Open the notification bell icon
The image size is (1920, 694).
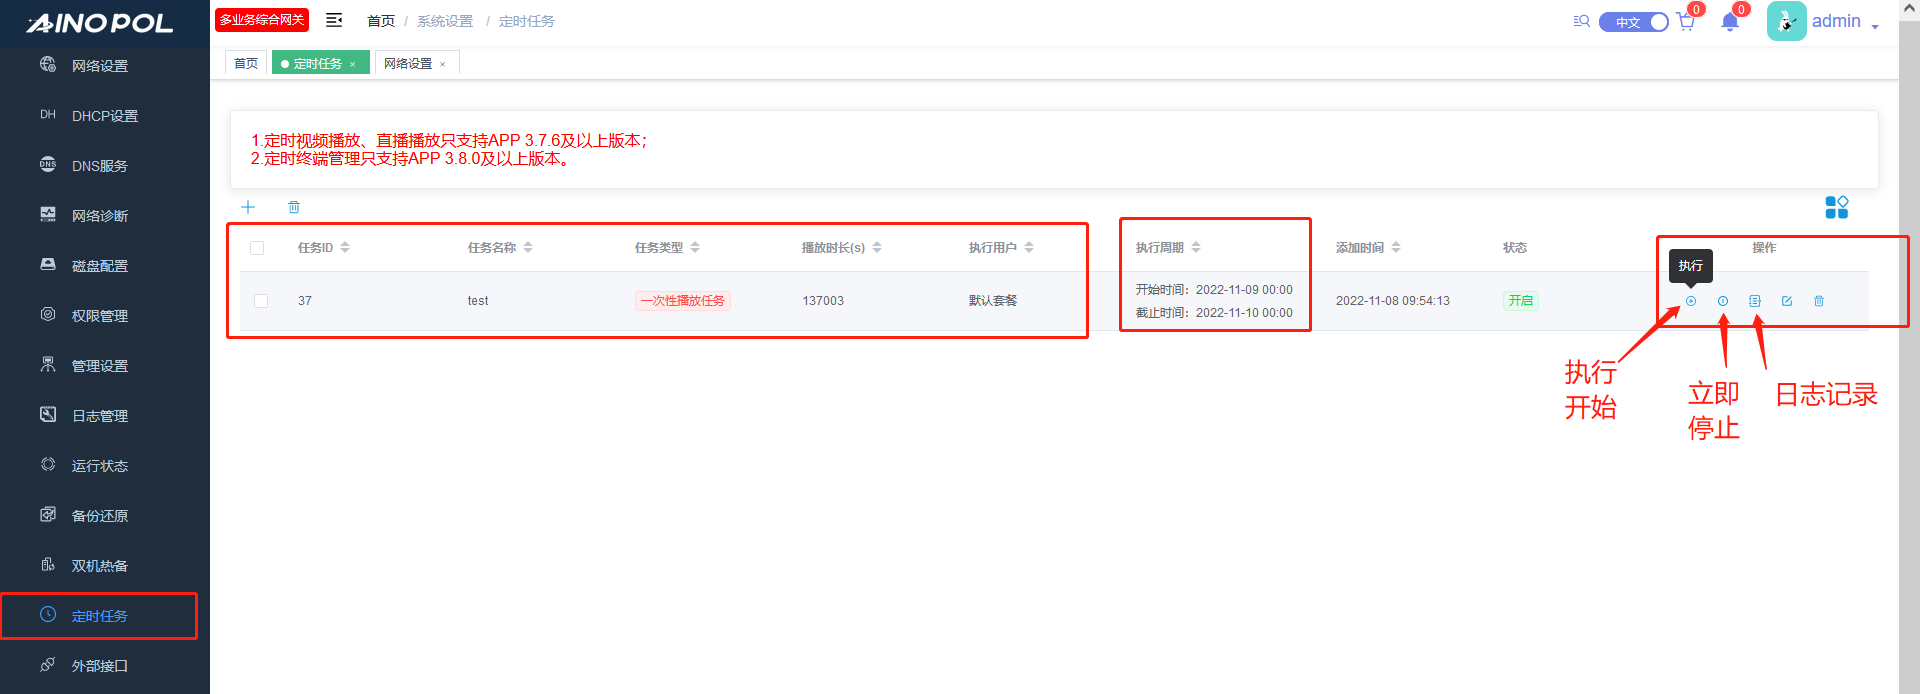pos(1730,22)
